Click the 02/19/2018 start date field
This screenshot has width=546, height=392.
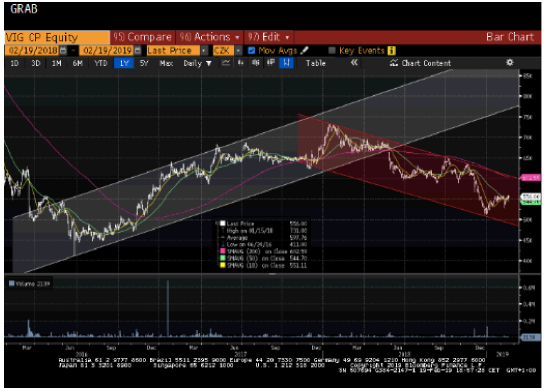pos(32,50)
